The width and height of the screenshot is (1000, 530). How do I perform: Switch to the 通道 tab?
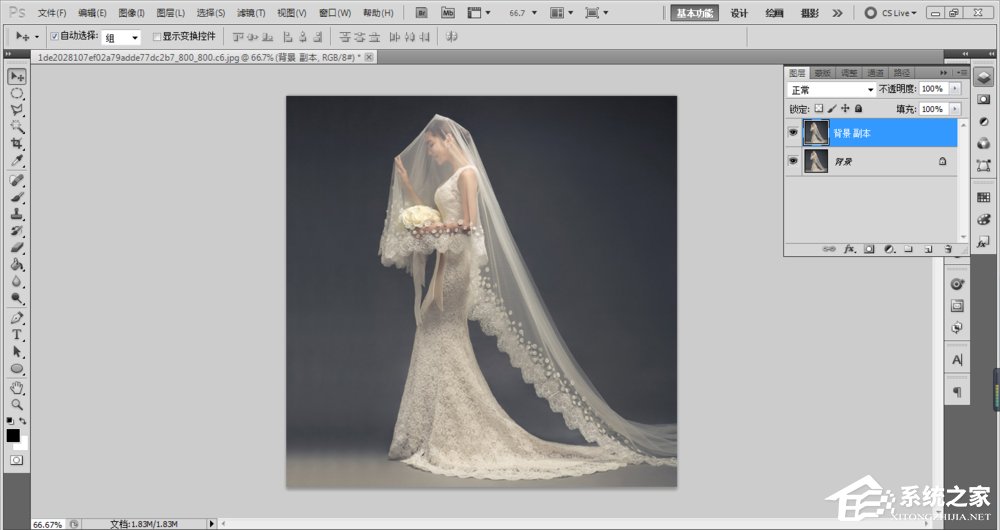[876, 73]
